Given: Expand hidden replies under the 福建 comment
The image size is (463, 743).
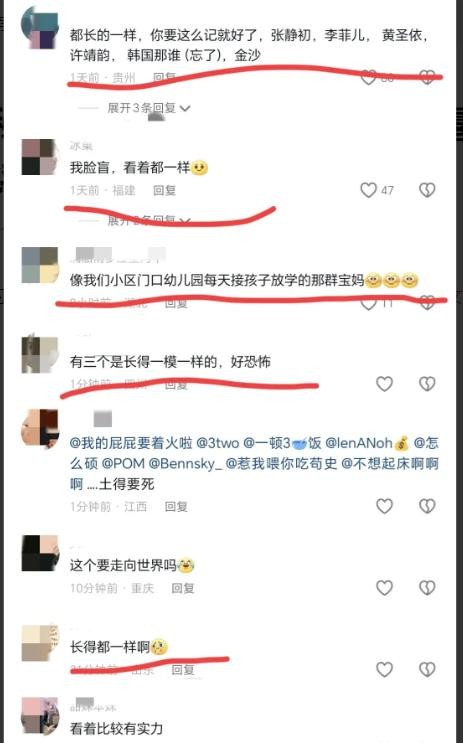Looking at the screenshot, I should coord(149,220).
